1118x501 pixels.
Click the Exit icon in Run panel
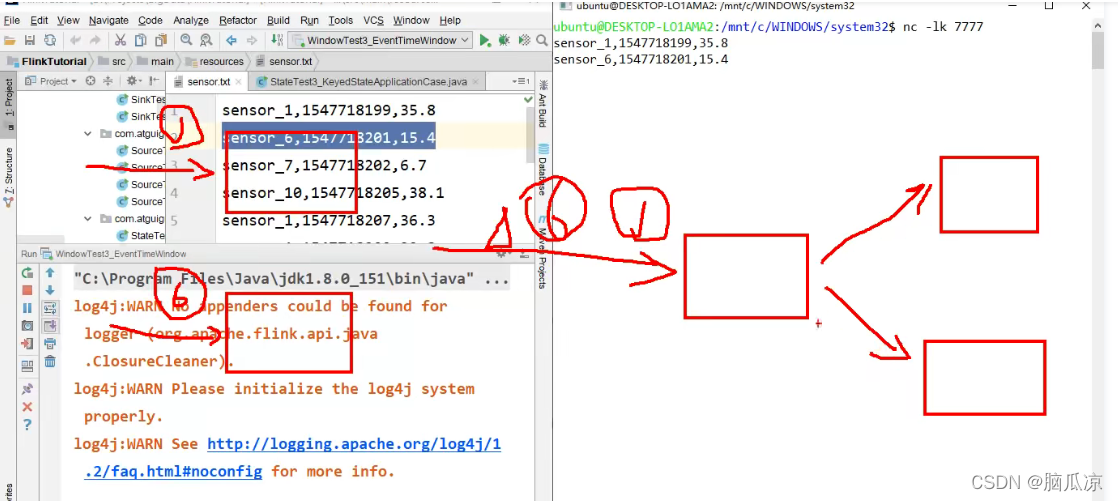[x=27, y=344]
